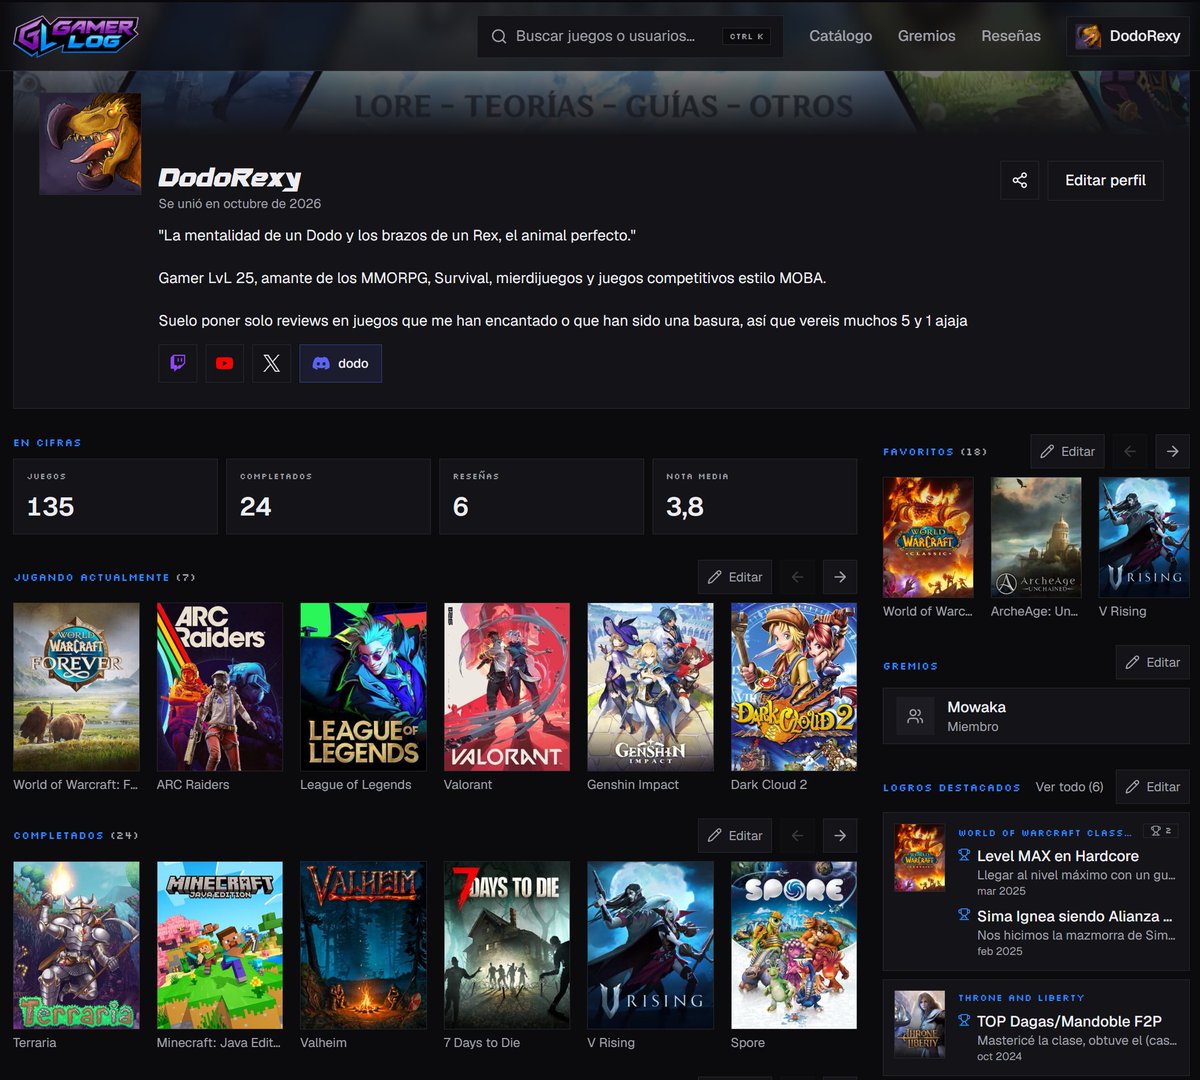Open the Minecraft: Java Edition cover
1200x1080 pixels.
pos(220,945)
